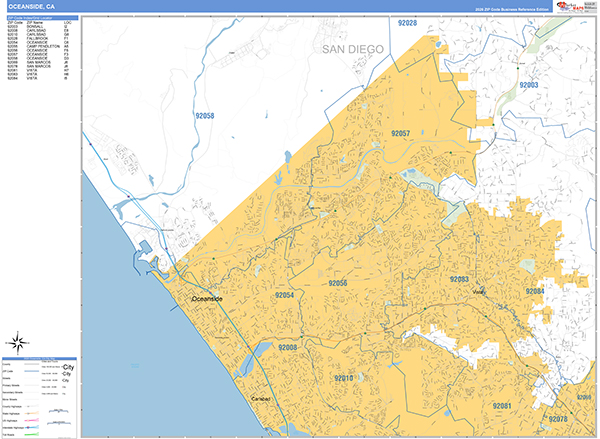Click the Oceanside city label on the map
The image size is (600, 439).
coord(209,298)
